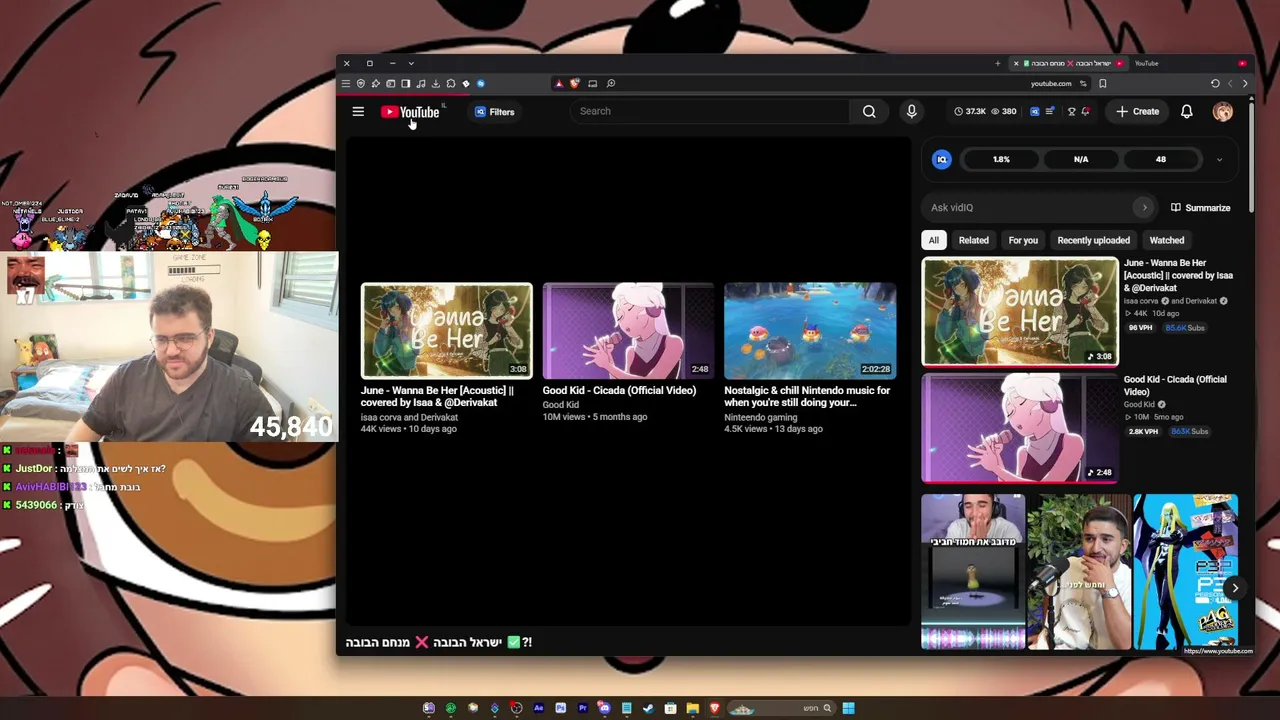This screenshot has width=1280, height=720.
Task: Open Steam from the taskbar
Action: click(648, 708)
